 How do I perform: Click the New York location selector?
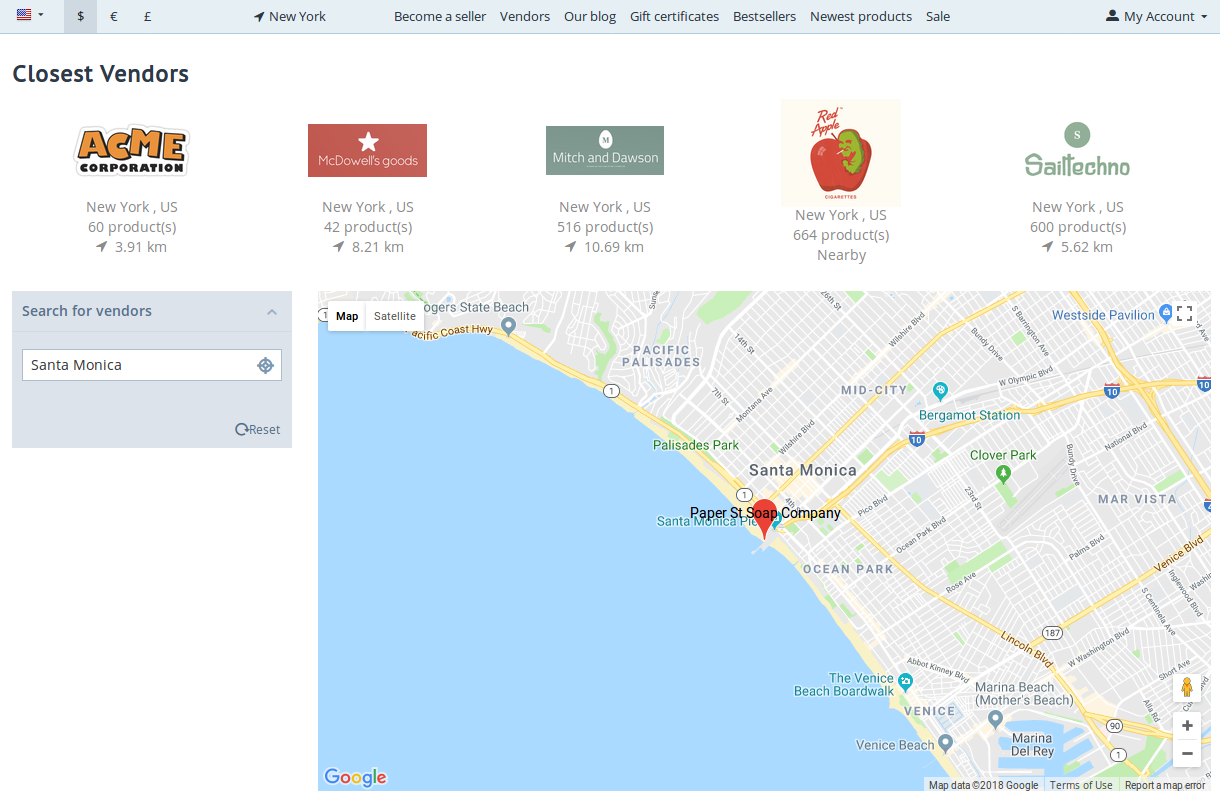(x=290, y=16)
